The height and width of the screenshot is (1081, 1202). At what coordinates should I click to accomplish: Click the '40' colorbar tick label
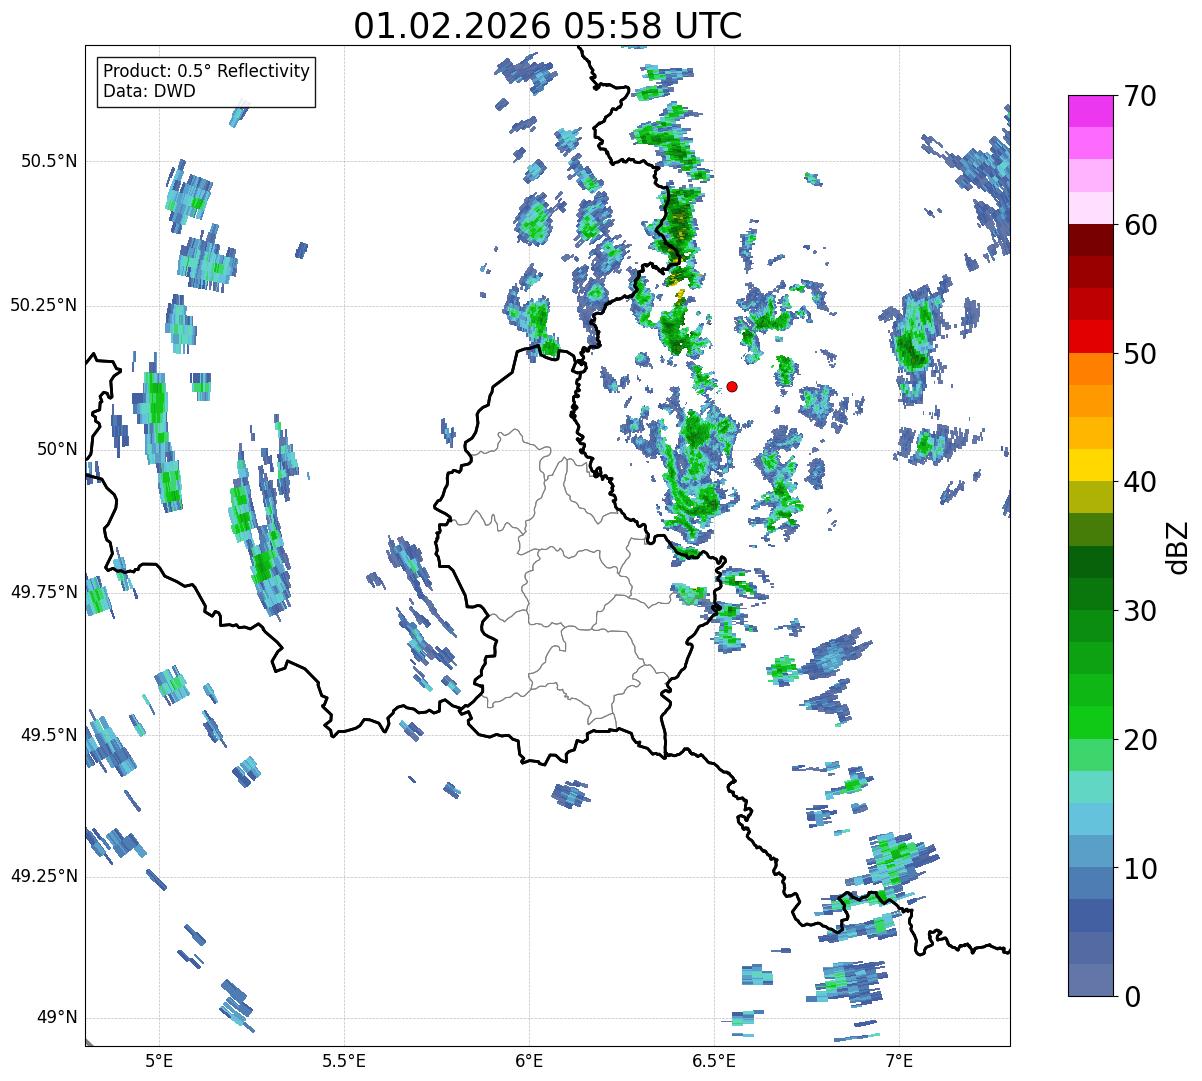(x=1140, y=482)
